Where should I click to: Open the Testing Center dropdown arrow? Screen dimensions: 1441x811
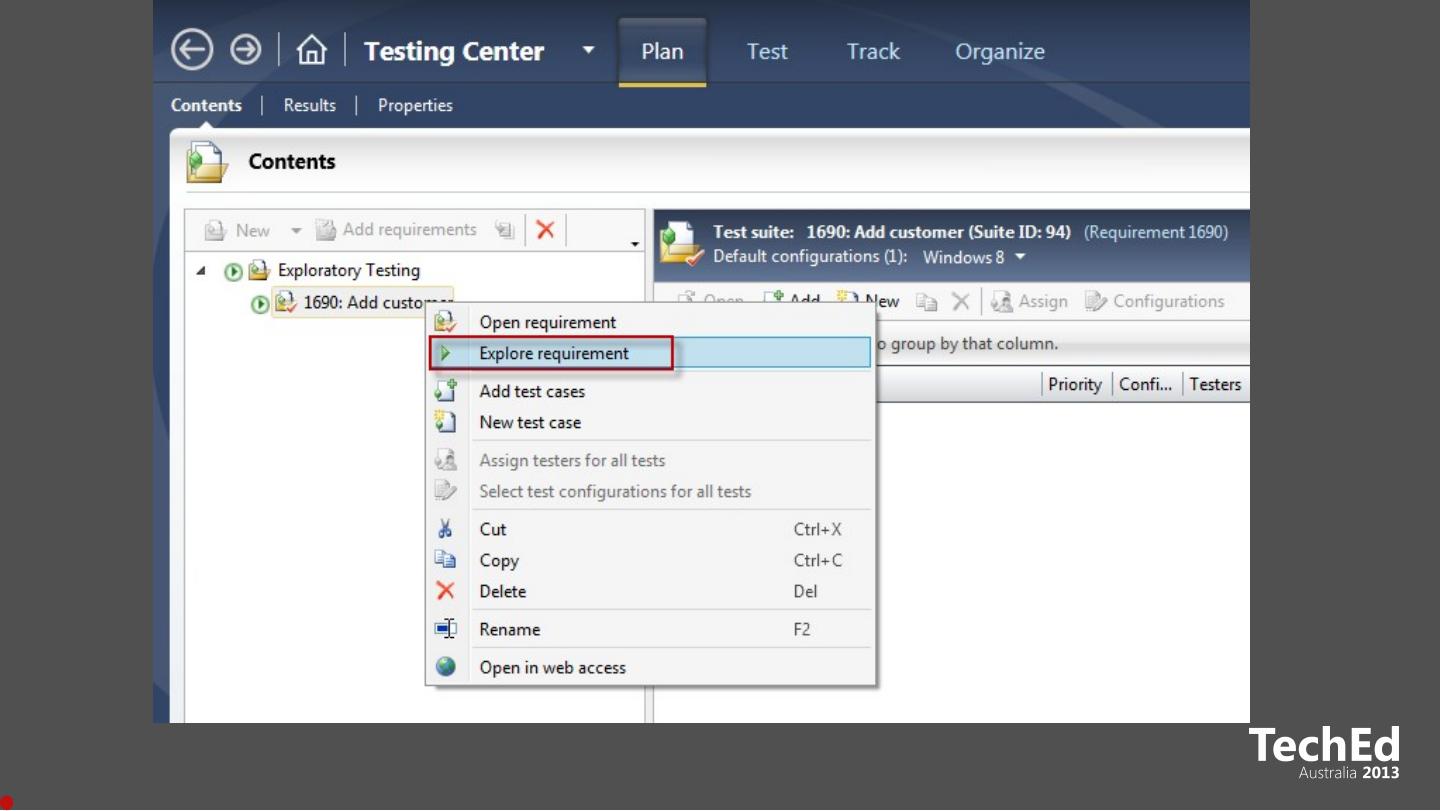point(588,51)
